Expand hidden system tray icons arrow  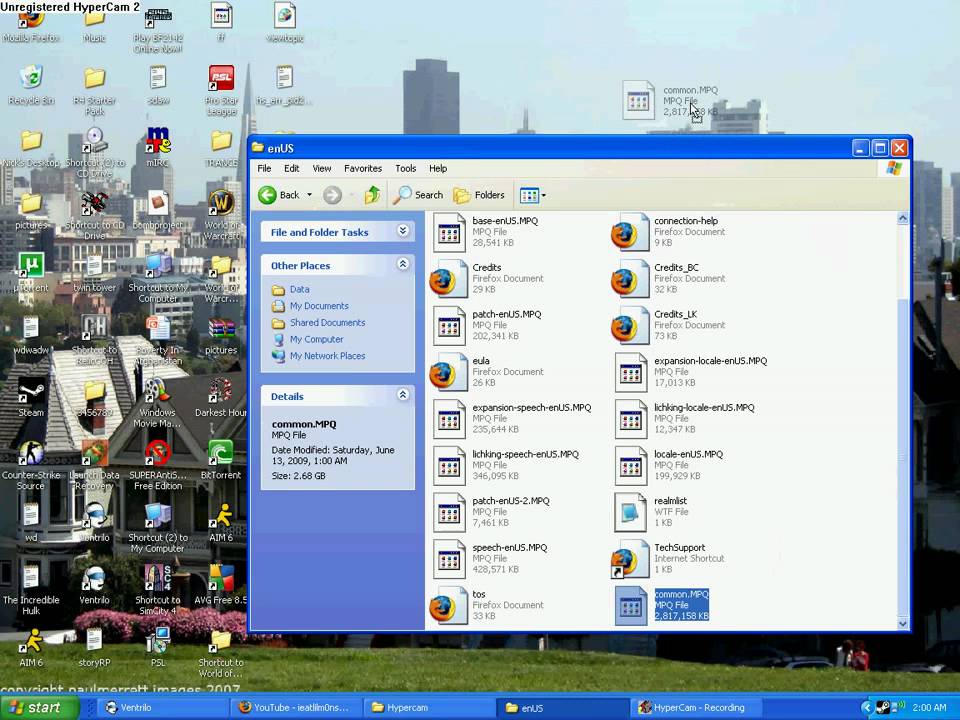tap(866, 708)
